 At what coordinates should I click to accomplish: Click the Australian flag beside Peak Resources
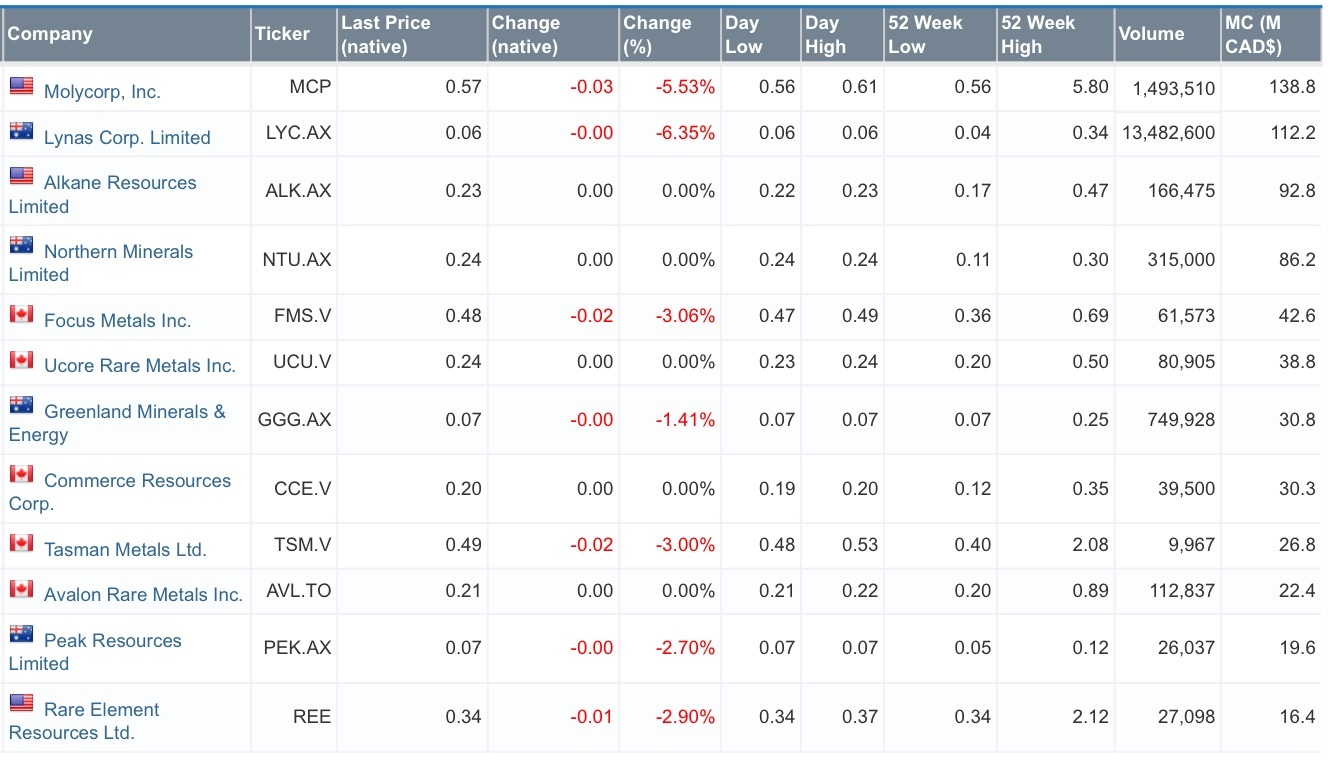[21, 635]
